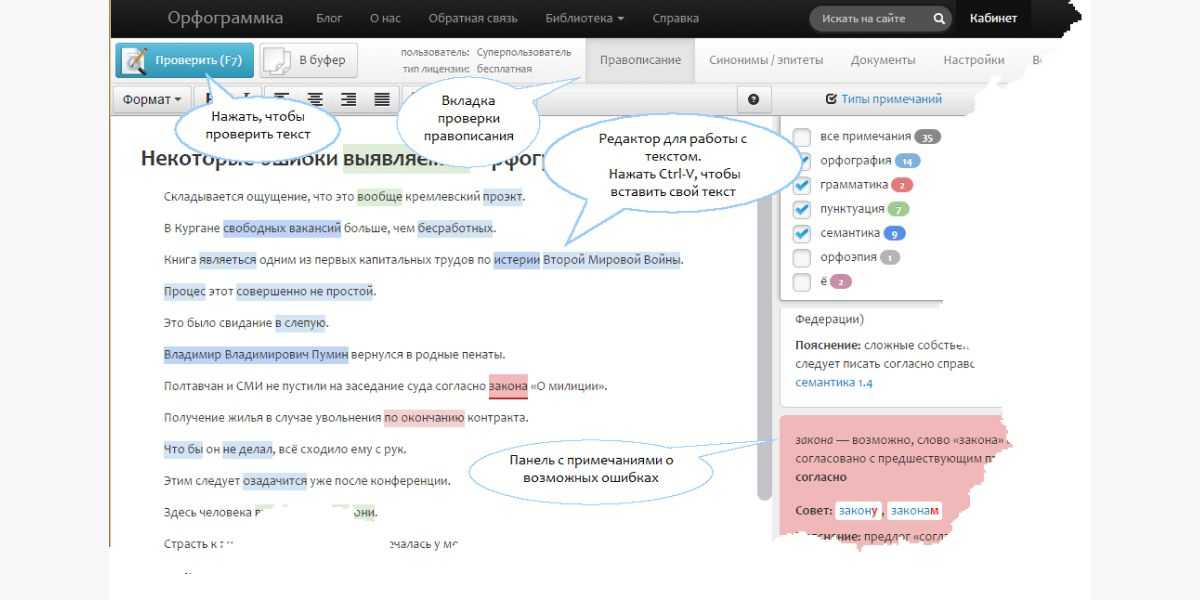
Task: Open the Справка menu item
Action: (676, 18)
